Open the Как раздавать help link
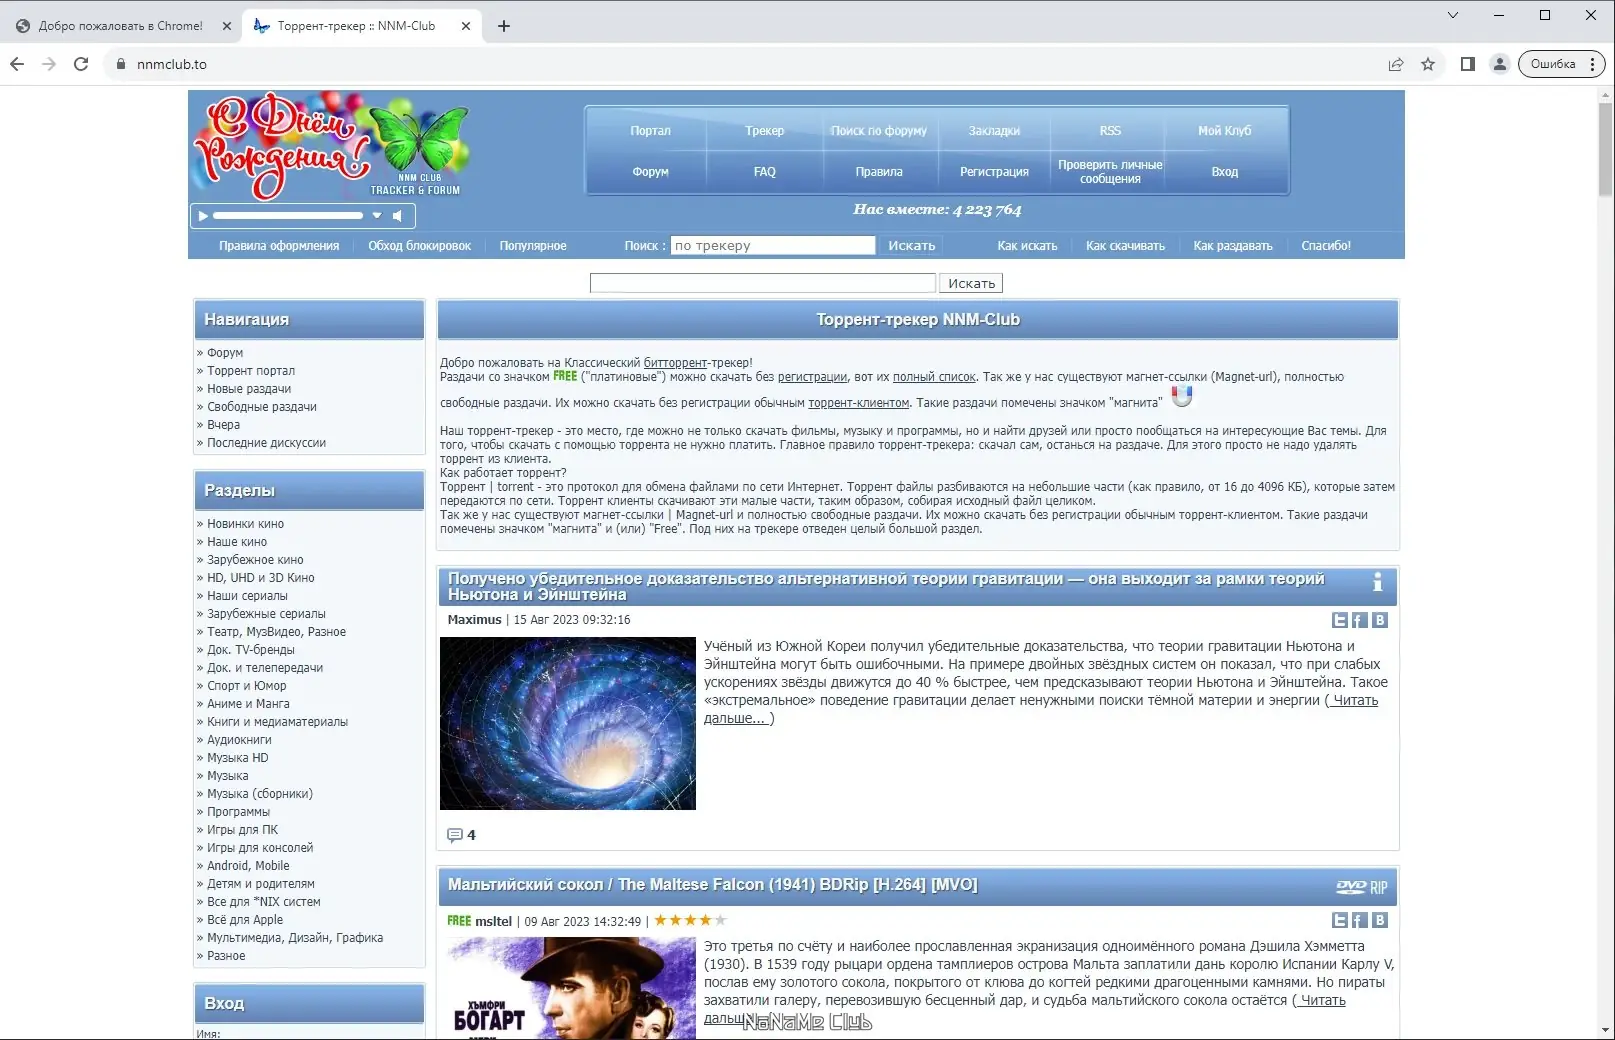The width and height of the screenshot is (1615, 1040). click(x=1233, y=246)
